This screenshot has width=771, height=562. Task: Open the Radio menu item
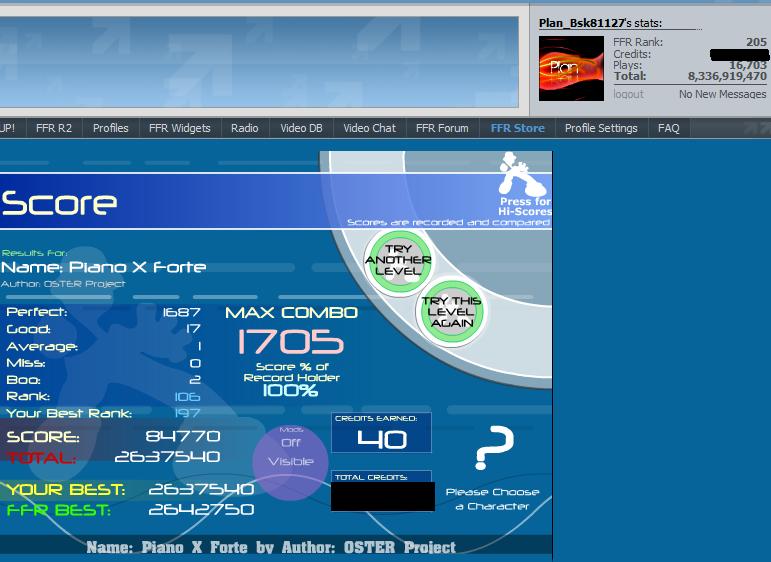click(244, 128)
